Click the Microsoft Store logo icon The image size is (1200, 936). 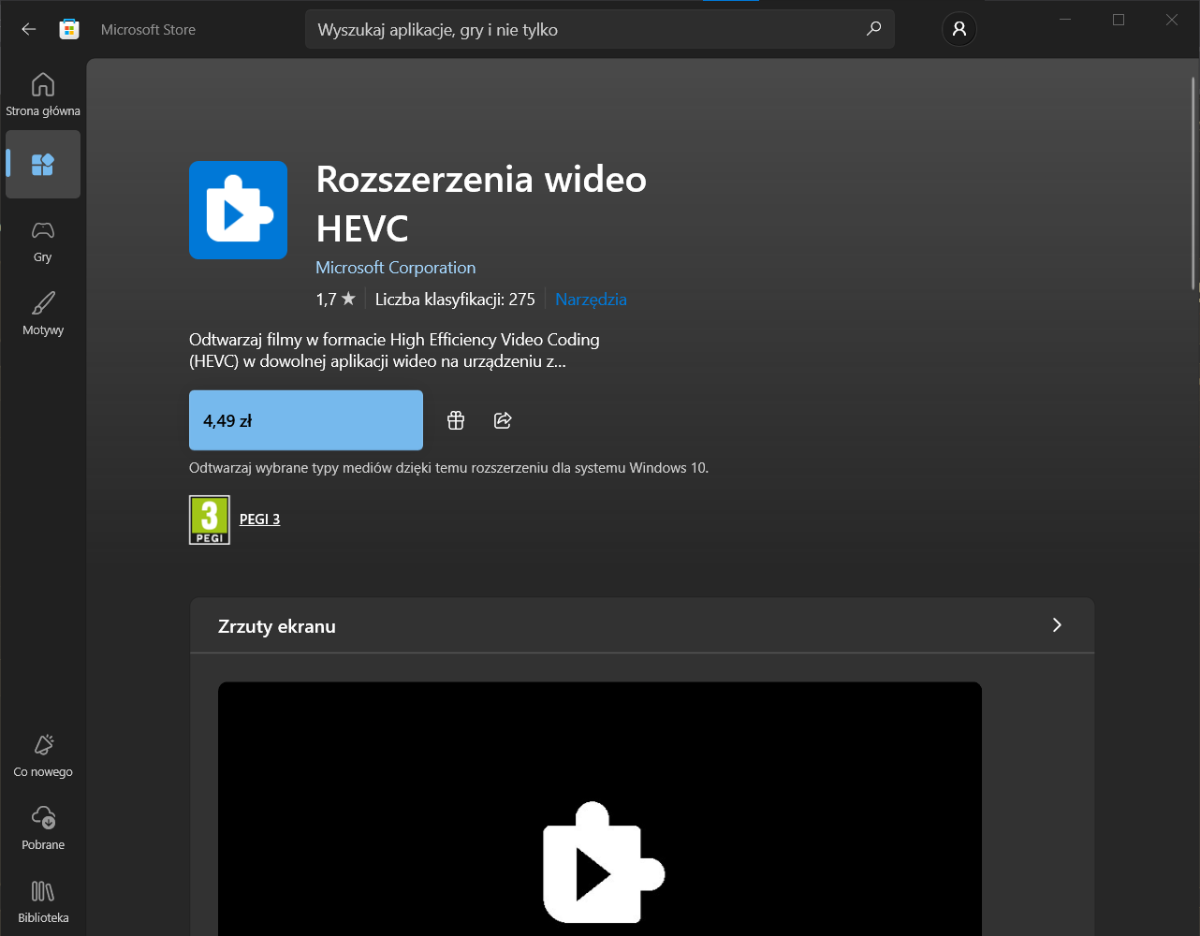click(69, 29)
